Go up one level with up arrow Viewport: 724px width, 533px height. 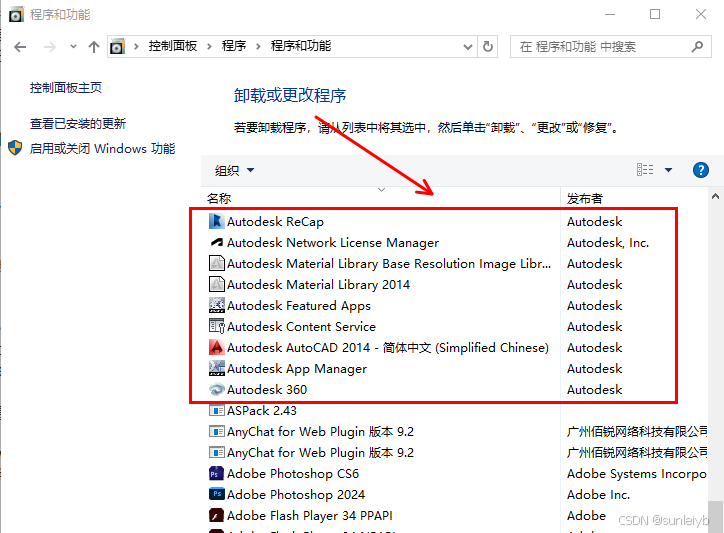pos(94,47)
